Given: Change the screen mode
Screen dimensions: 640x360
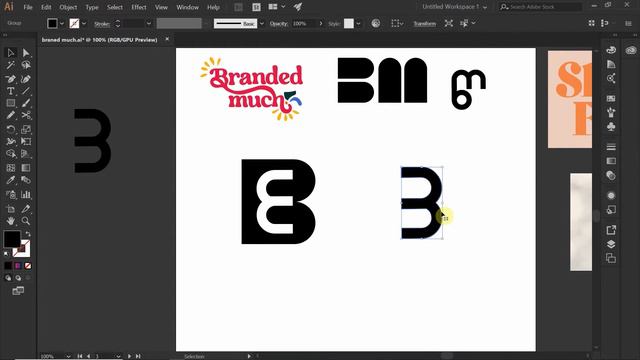Looking at the screenshot, I should [x=18, y=291].
